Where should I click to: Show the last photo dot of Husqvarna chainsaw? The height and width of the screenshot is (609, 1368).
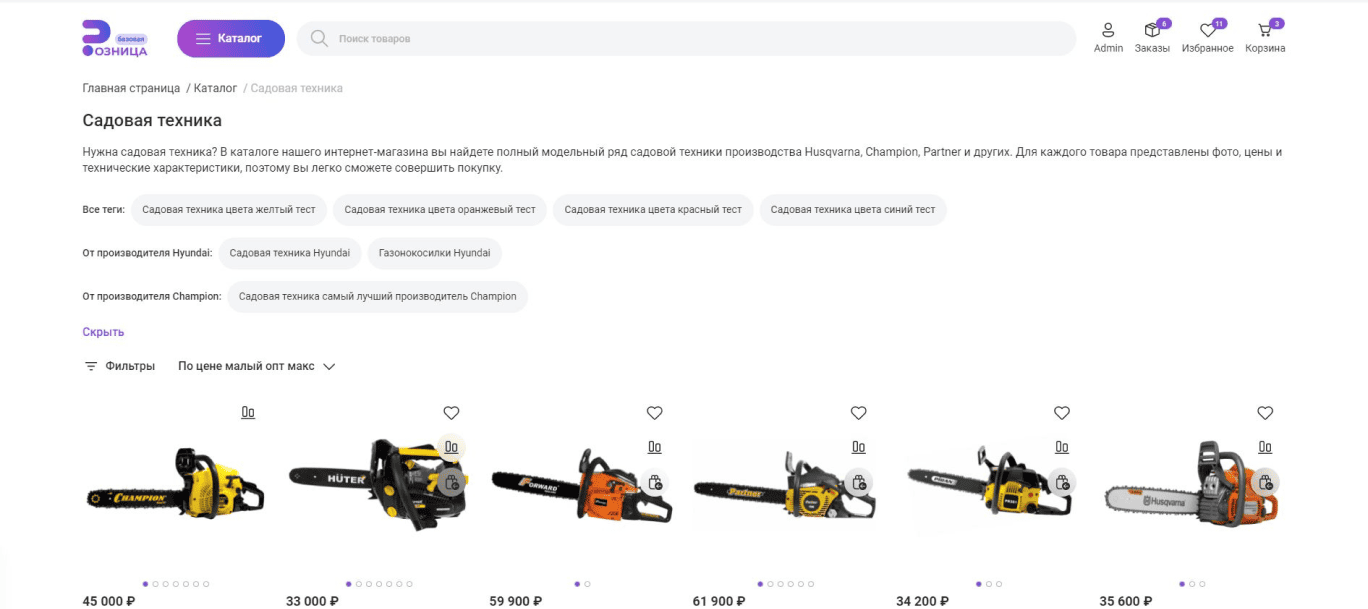coord(1202,584)
